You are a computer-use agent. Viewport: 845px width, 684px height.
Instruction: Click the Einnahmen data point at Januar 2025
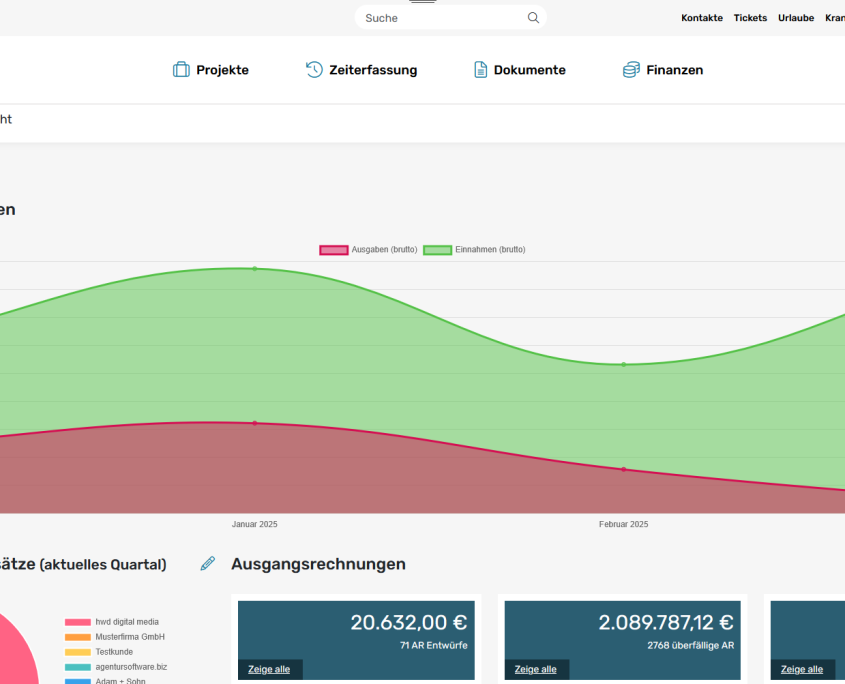[x=255, y=268]
